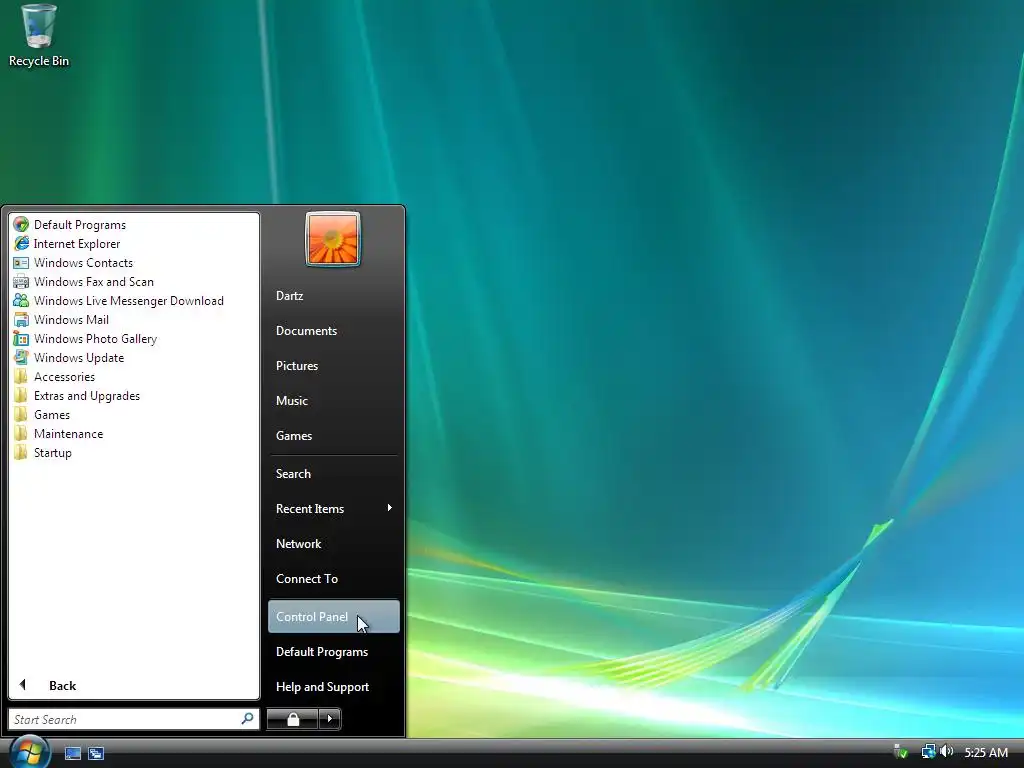This screenshot has width=1024, height=768.
Task: Click the green check tray icon
Action: [x=901, y=752]
